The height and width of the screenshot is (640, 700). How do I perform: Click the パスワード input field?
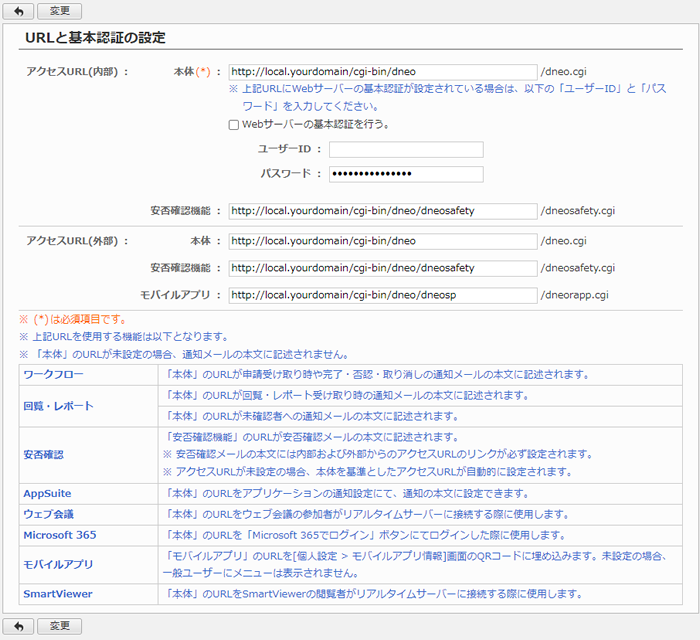pyautogui.click(x=406, y=174)
